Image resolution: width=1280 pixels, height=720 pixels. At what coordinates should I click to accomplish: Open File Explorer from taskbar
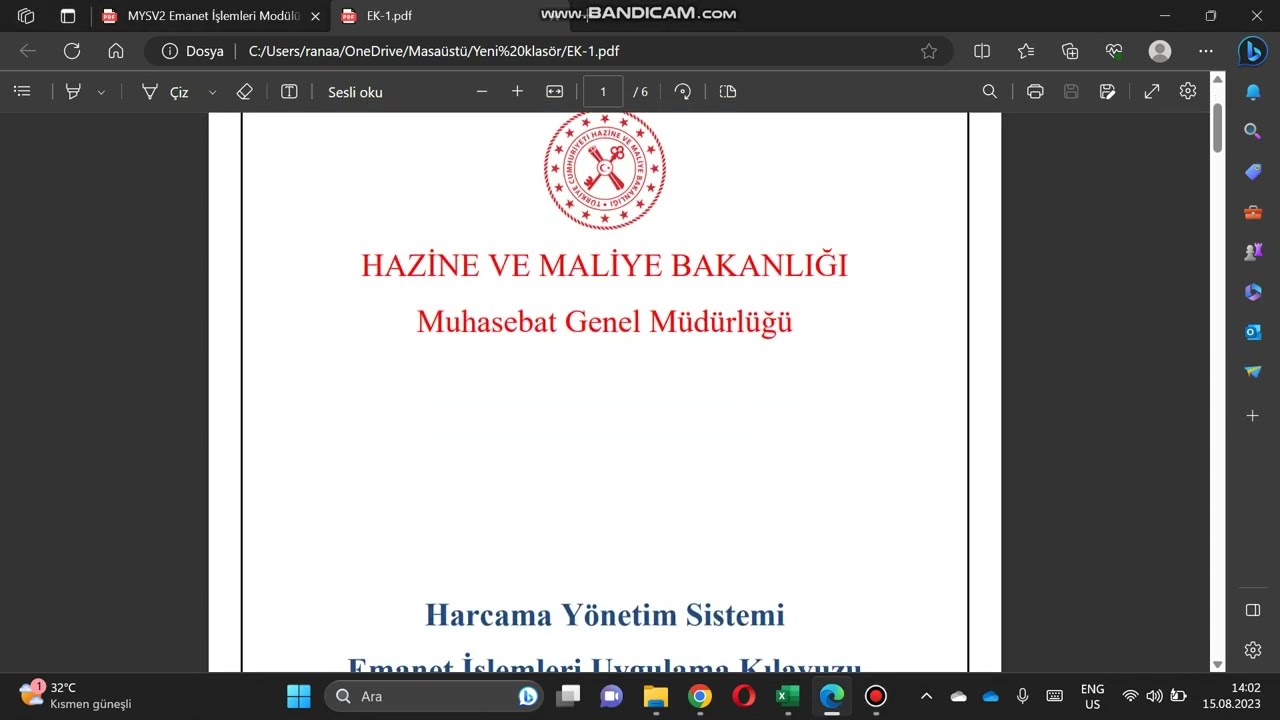pos(655,696)
